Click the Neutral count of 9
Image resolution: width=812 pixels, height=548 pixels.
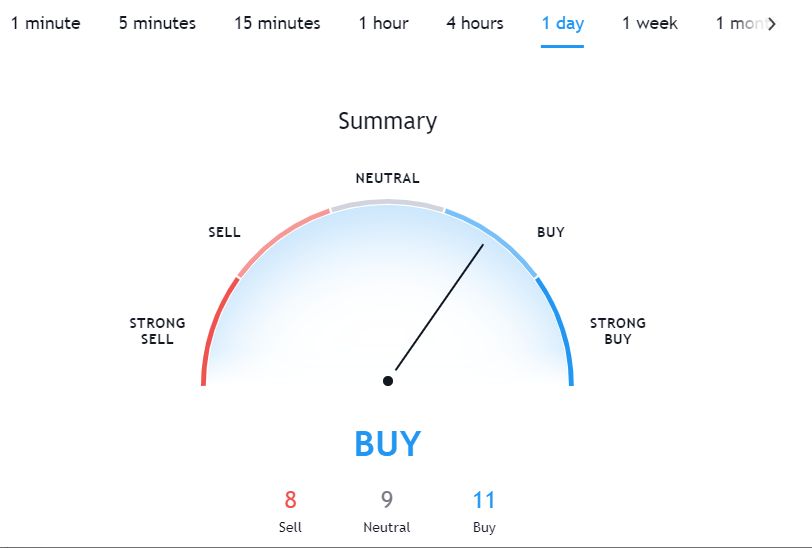(x=387, y=500)
